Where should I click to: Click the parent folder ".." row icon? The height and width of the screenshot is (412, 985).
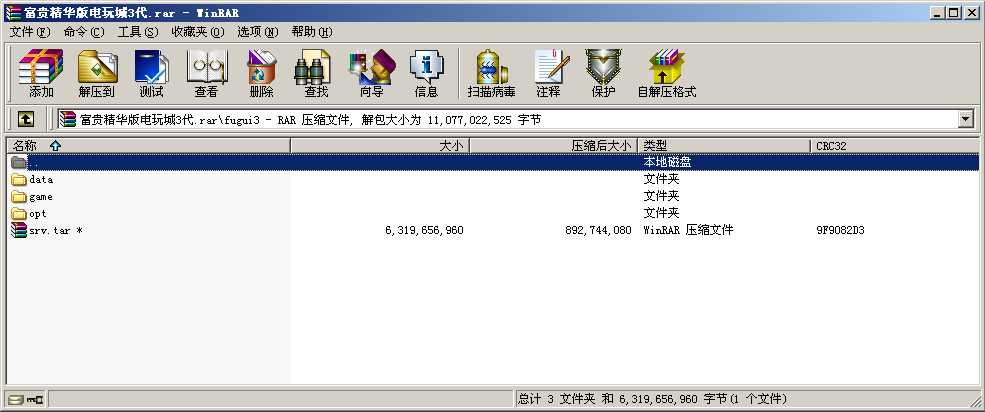point(19,162)
